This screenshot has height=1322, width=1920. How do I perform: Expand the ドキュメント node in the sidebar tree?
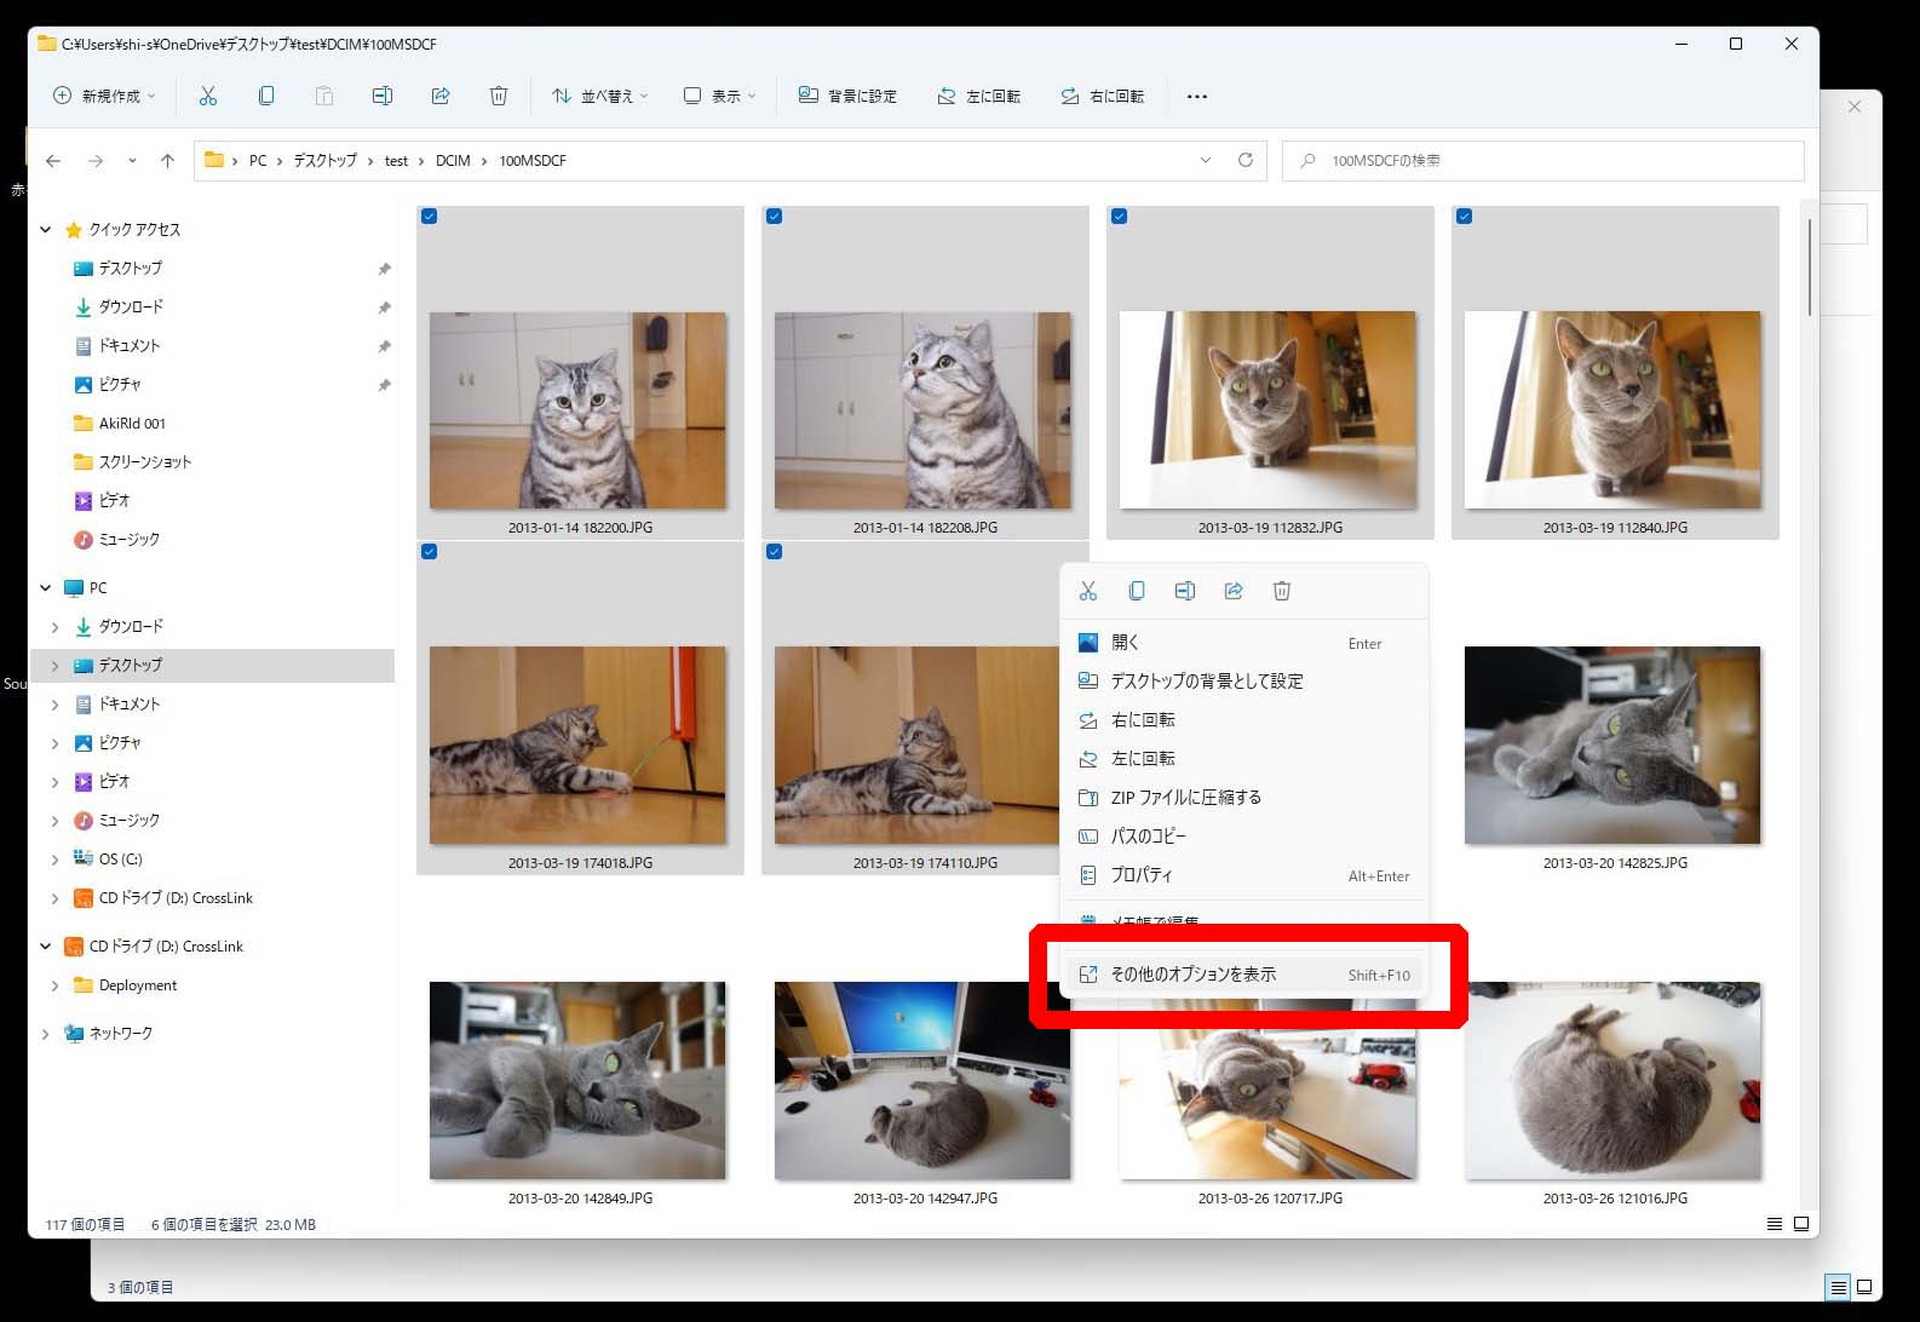(56, 704)
